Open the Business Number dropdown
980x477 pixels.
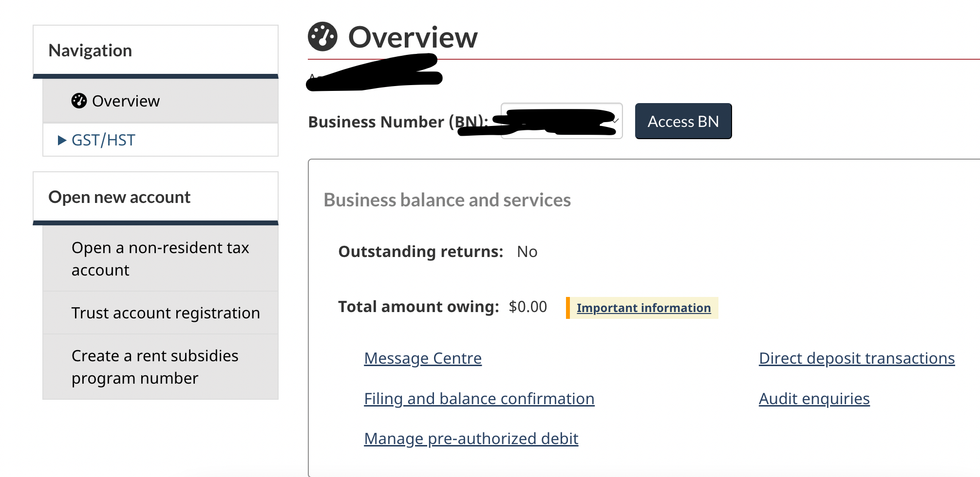pos(561,121)
